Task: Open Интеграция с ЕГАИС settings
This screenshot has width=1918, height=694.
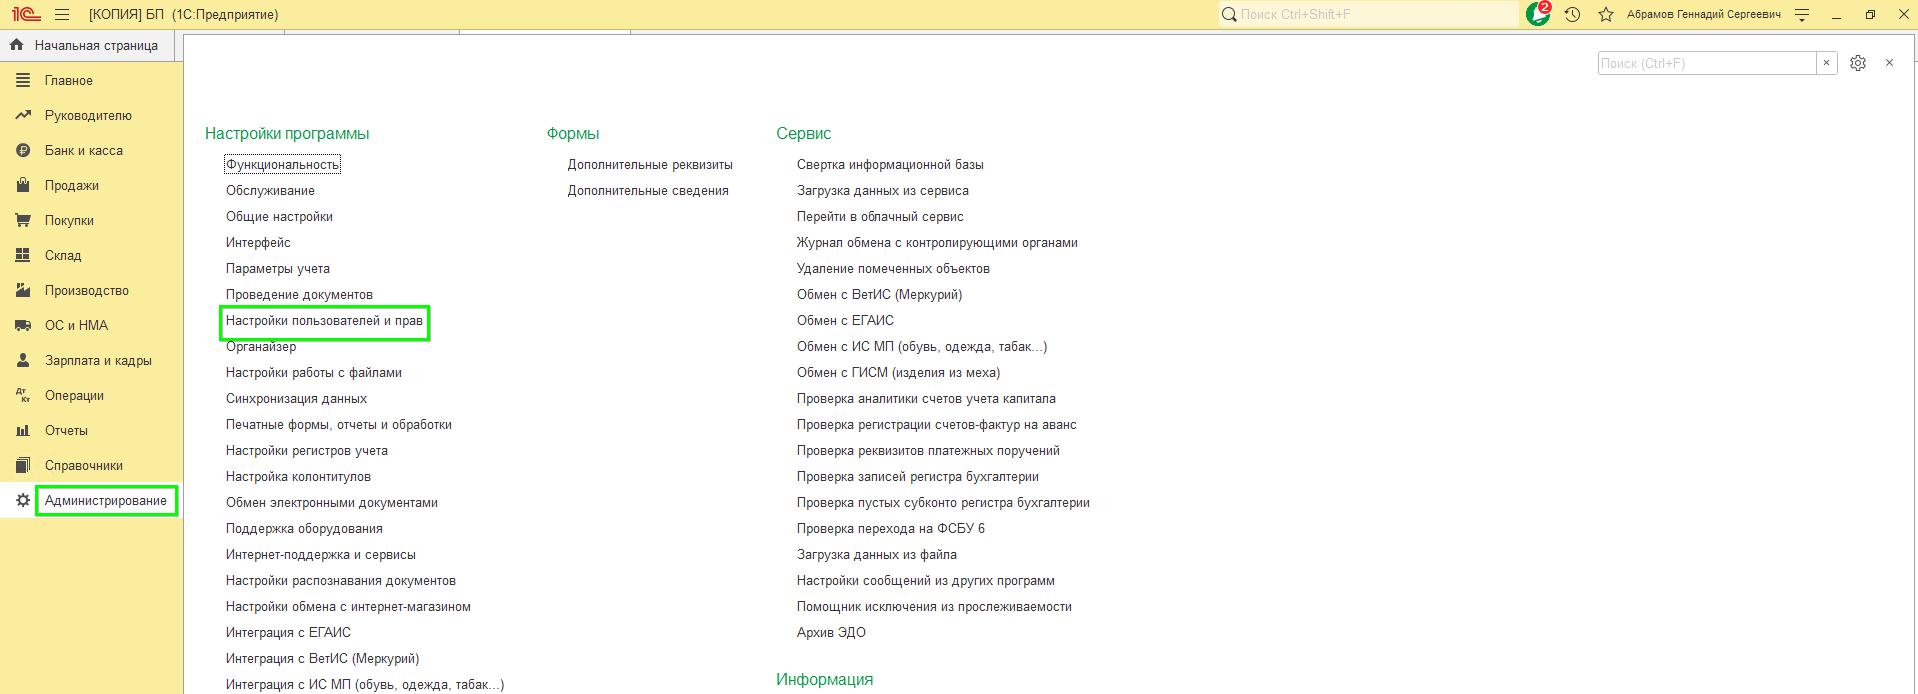Action: tap(288, 632)
